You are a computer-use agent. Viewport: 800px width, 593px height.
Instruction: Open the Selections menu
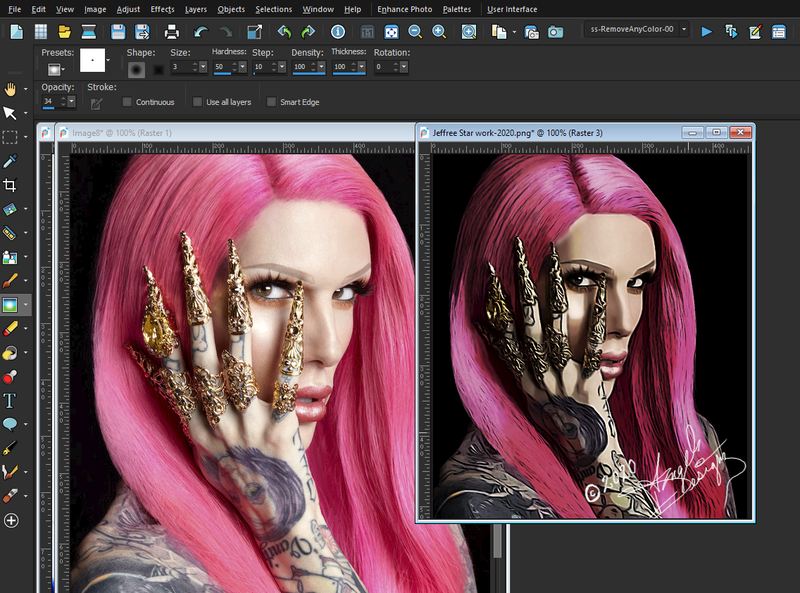(x=273, y=9)
